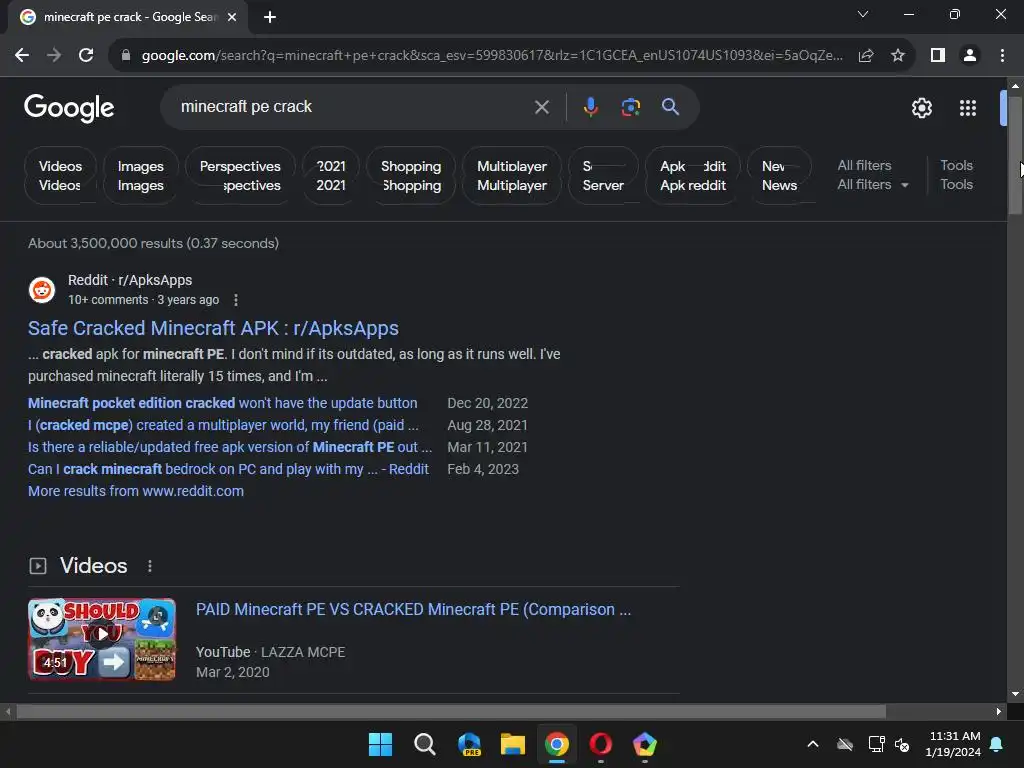Viewport: 1024px width, 768px height.
Task: Click the magnifier search button
Action: (671, 107)
